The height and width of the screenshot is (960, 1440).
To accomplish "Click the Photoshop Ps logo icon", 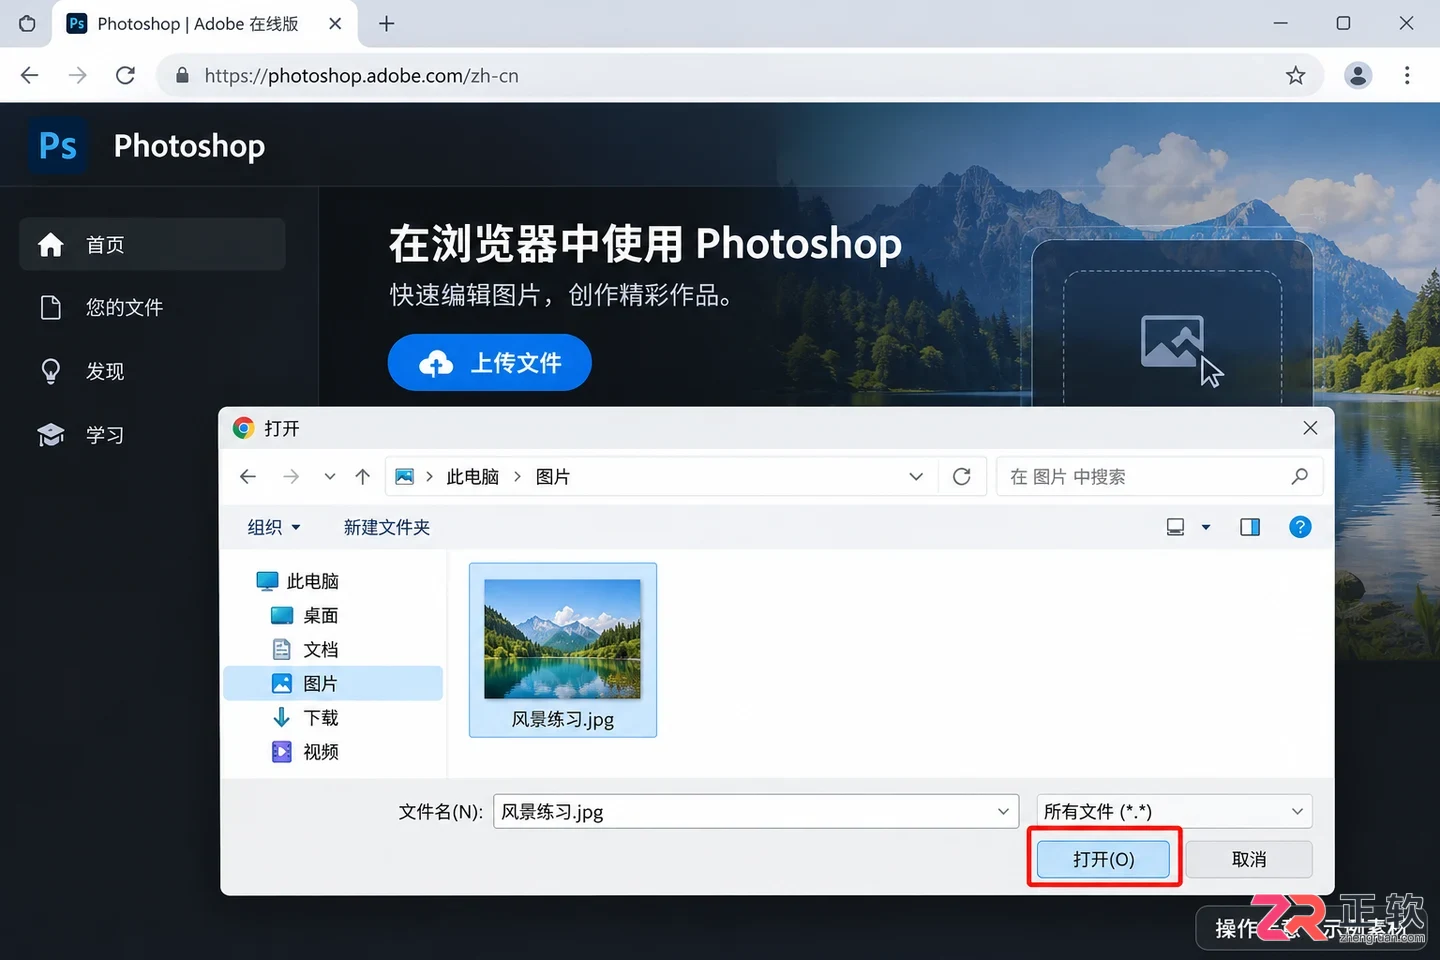I will [x=58, y=146].
